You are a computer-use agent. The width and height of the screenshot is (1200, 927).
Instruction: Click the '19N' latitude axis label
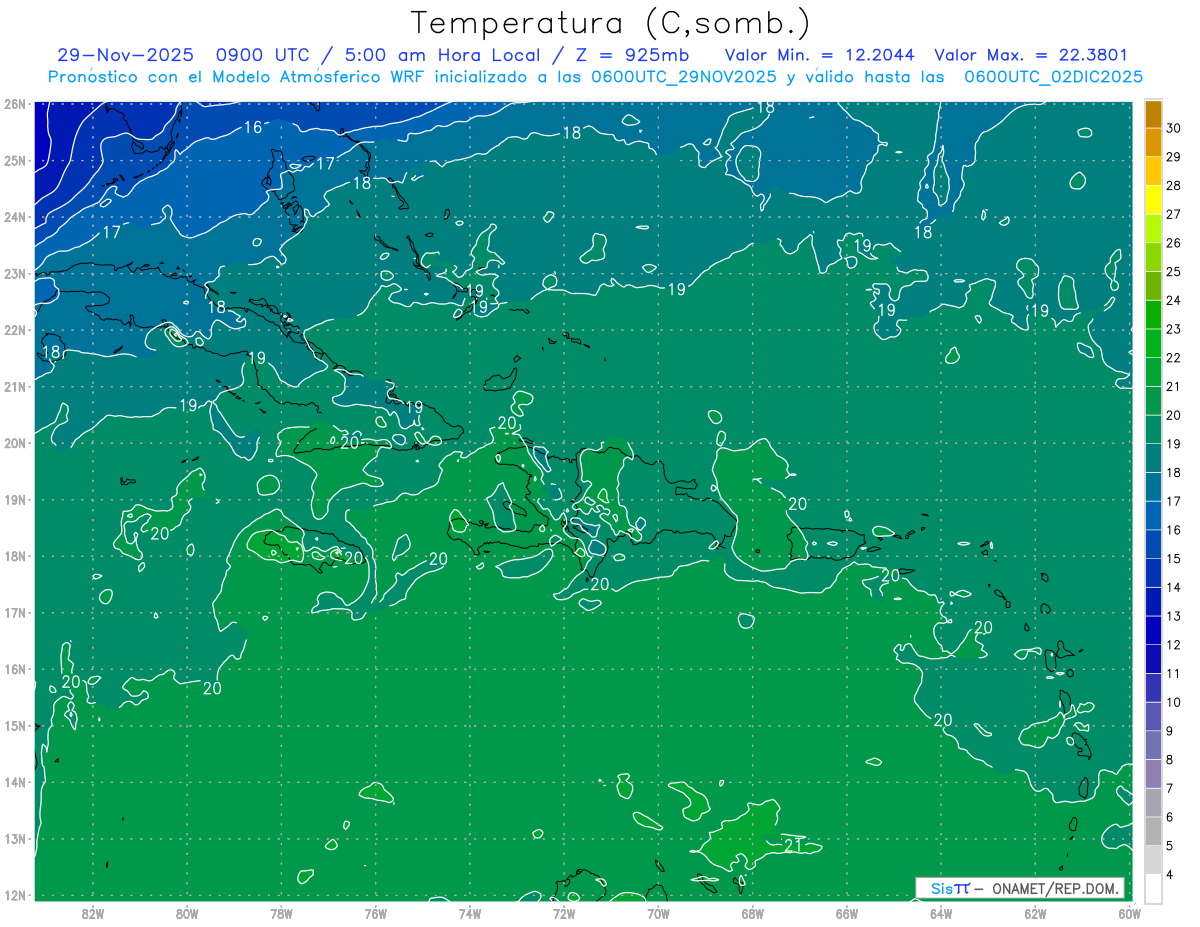click(14, 499)
